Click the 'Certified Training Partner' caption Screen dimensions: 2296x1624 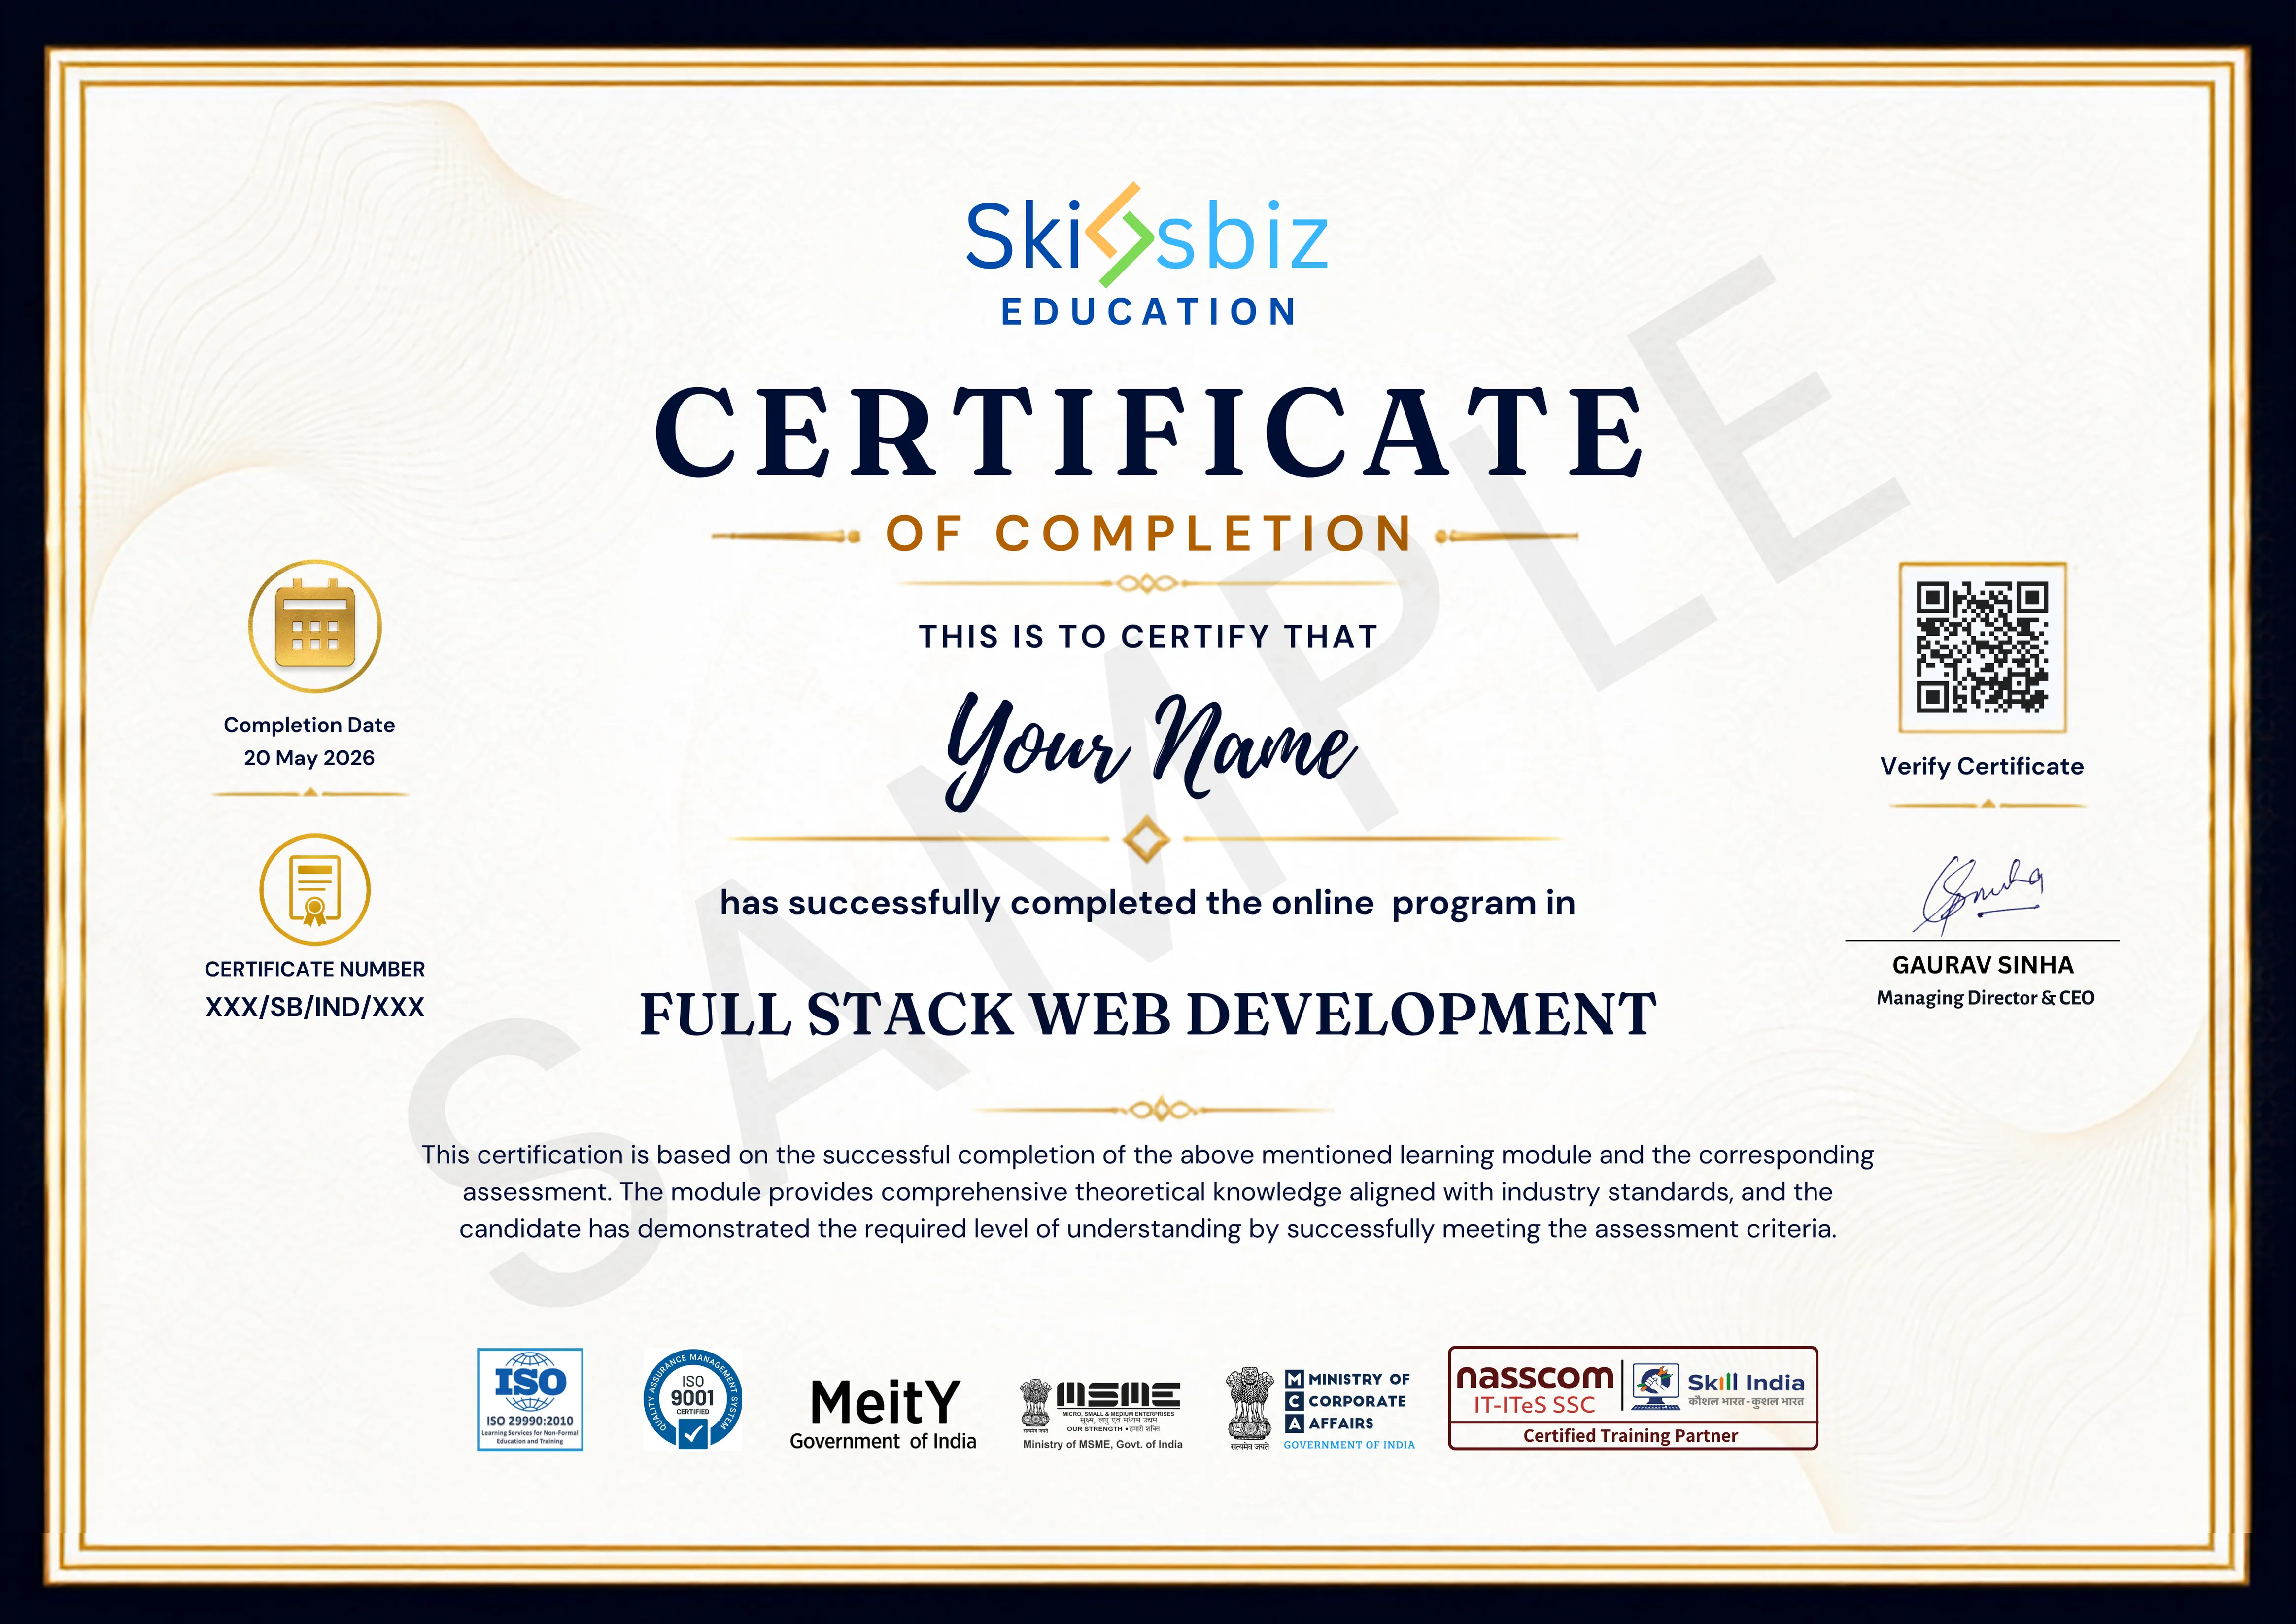pyautogui.click(x=1630, y=1436)
